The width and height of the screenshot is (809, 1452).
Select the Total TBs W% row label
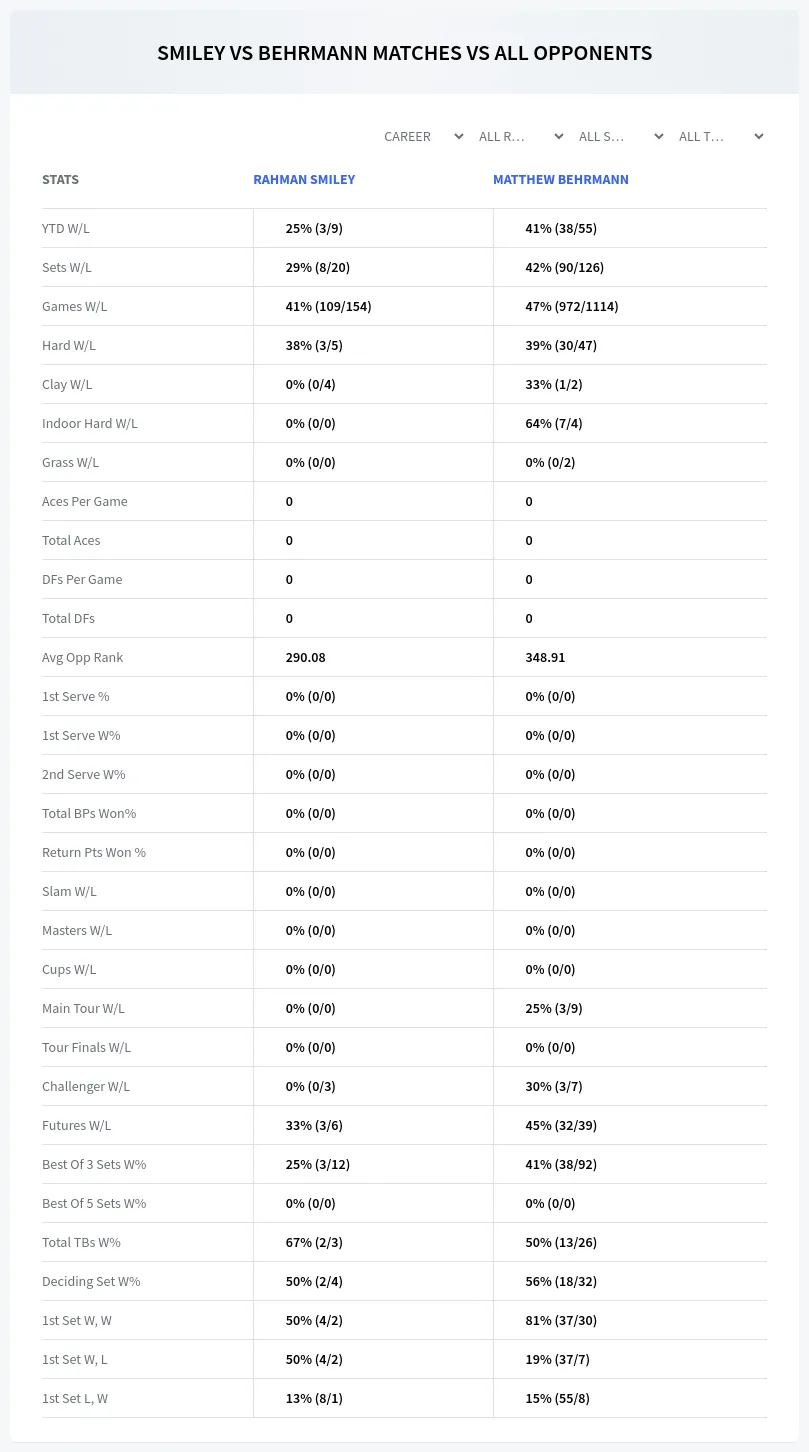[81, 1242]
